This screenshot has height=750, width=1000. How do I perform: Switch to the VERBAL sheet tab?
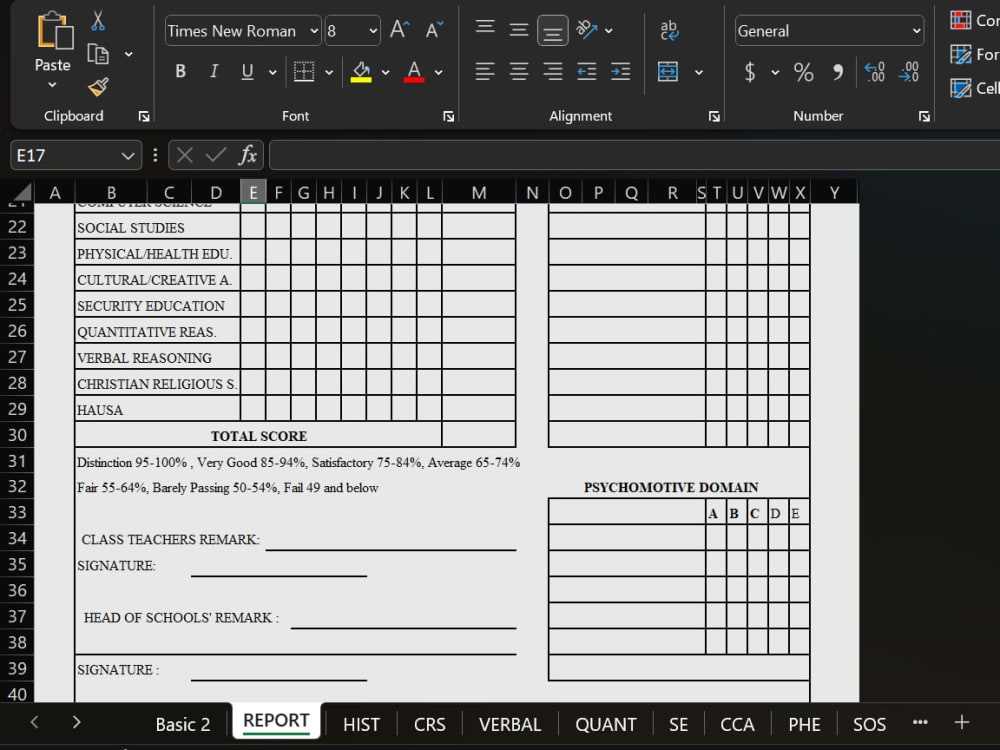pyautogui.click(x=510, y=724)
